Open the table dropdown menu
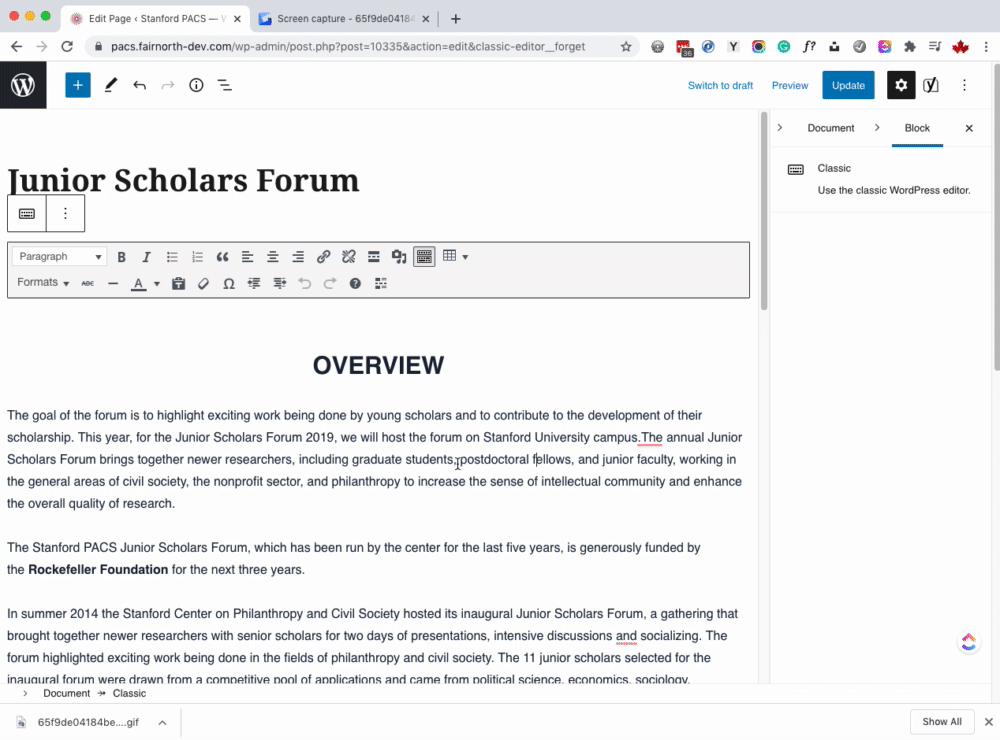 click(x=455, y=256)
